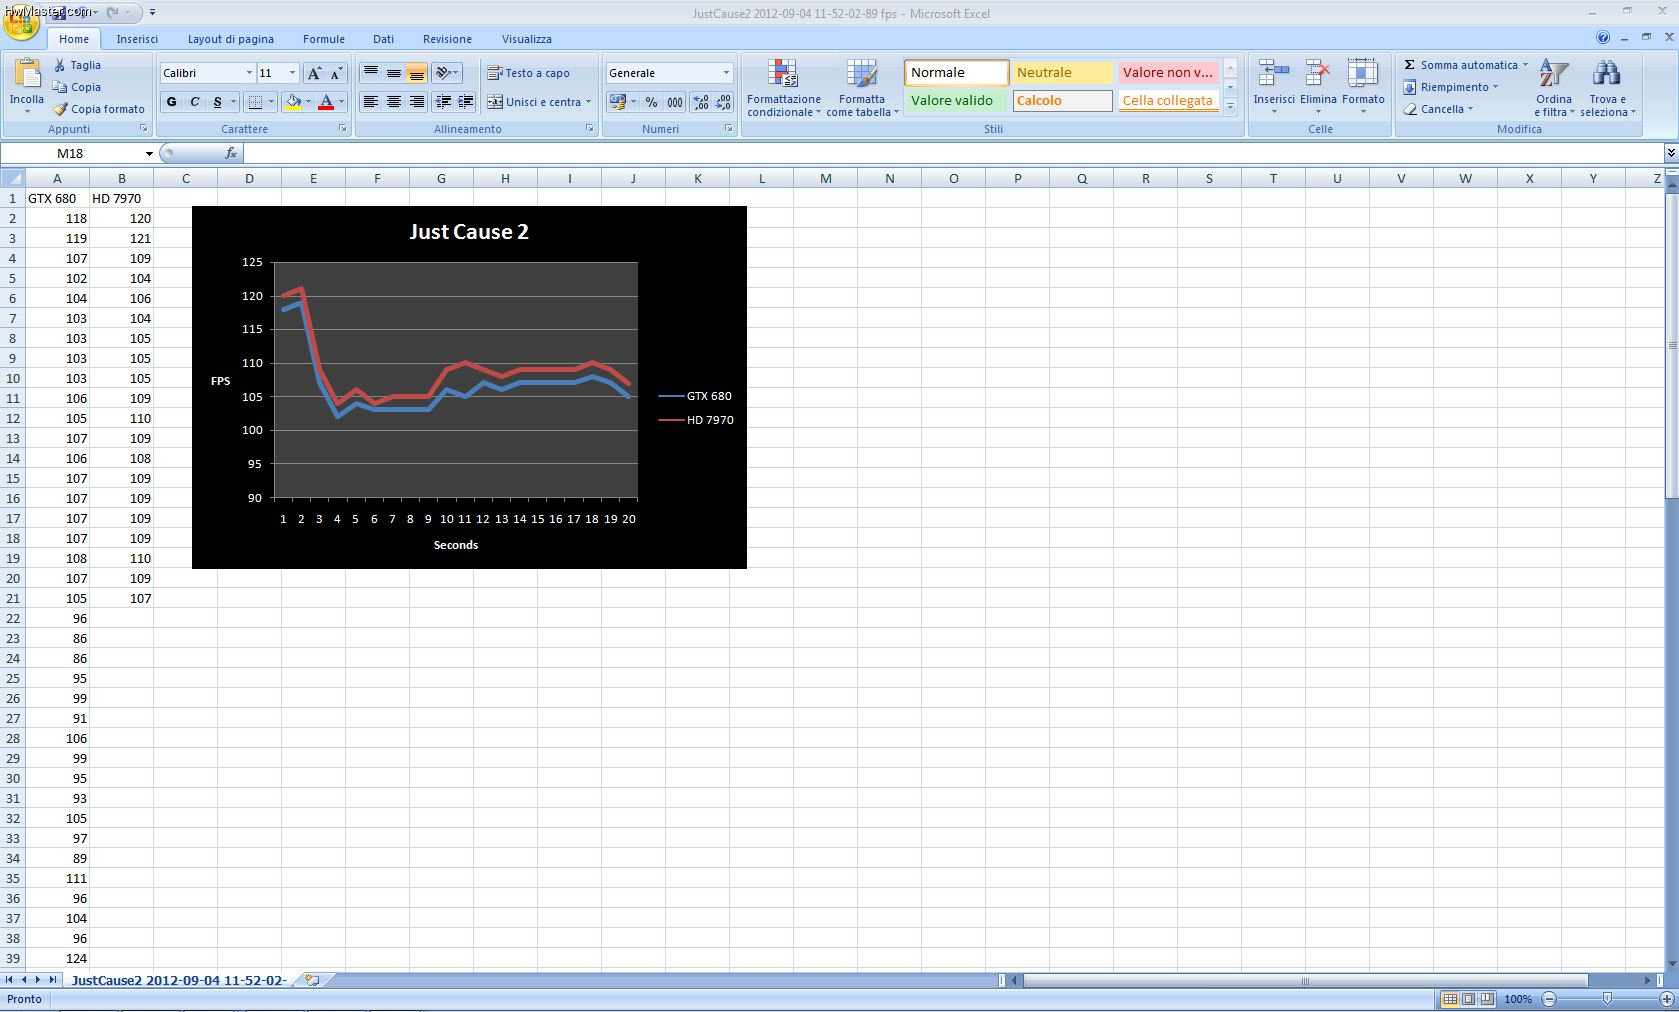Toggle Testo a capo wrap text

coord(528,73)
